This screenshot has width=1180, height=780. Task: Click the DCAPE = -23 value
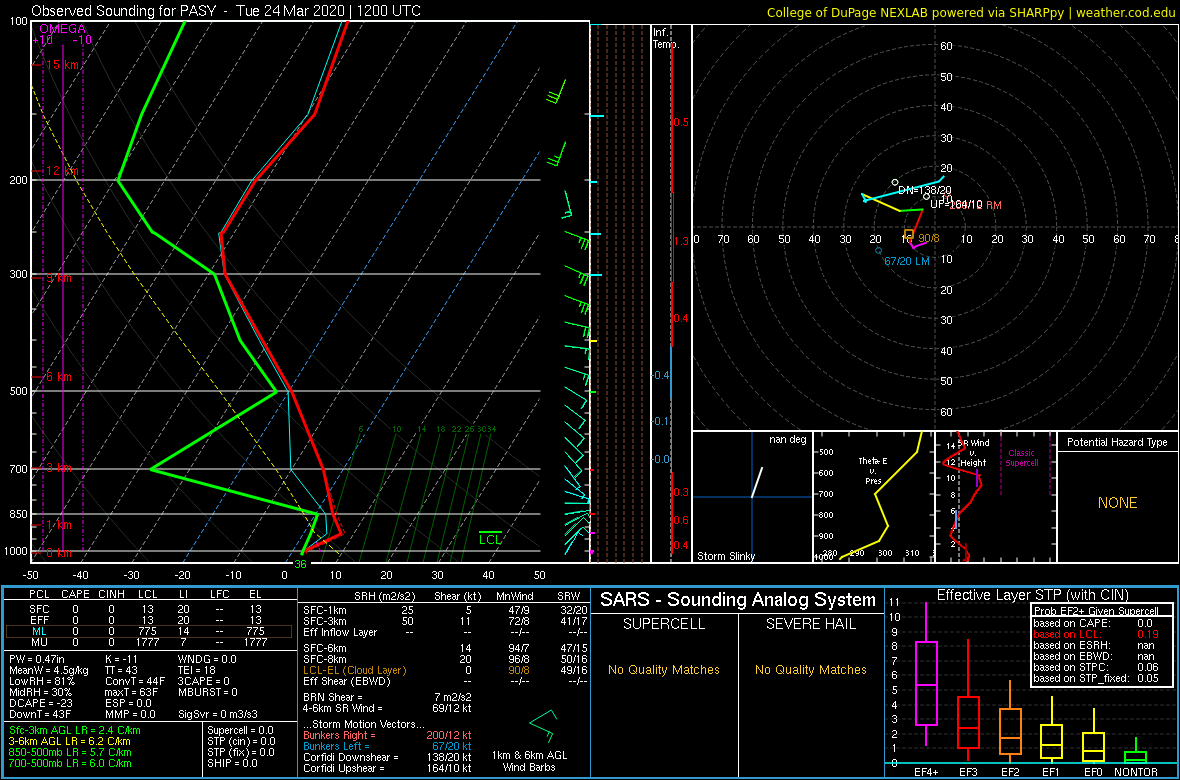click(39, 704)
